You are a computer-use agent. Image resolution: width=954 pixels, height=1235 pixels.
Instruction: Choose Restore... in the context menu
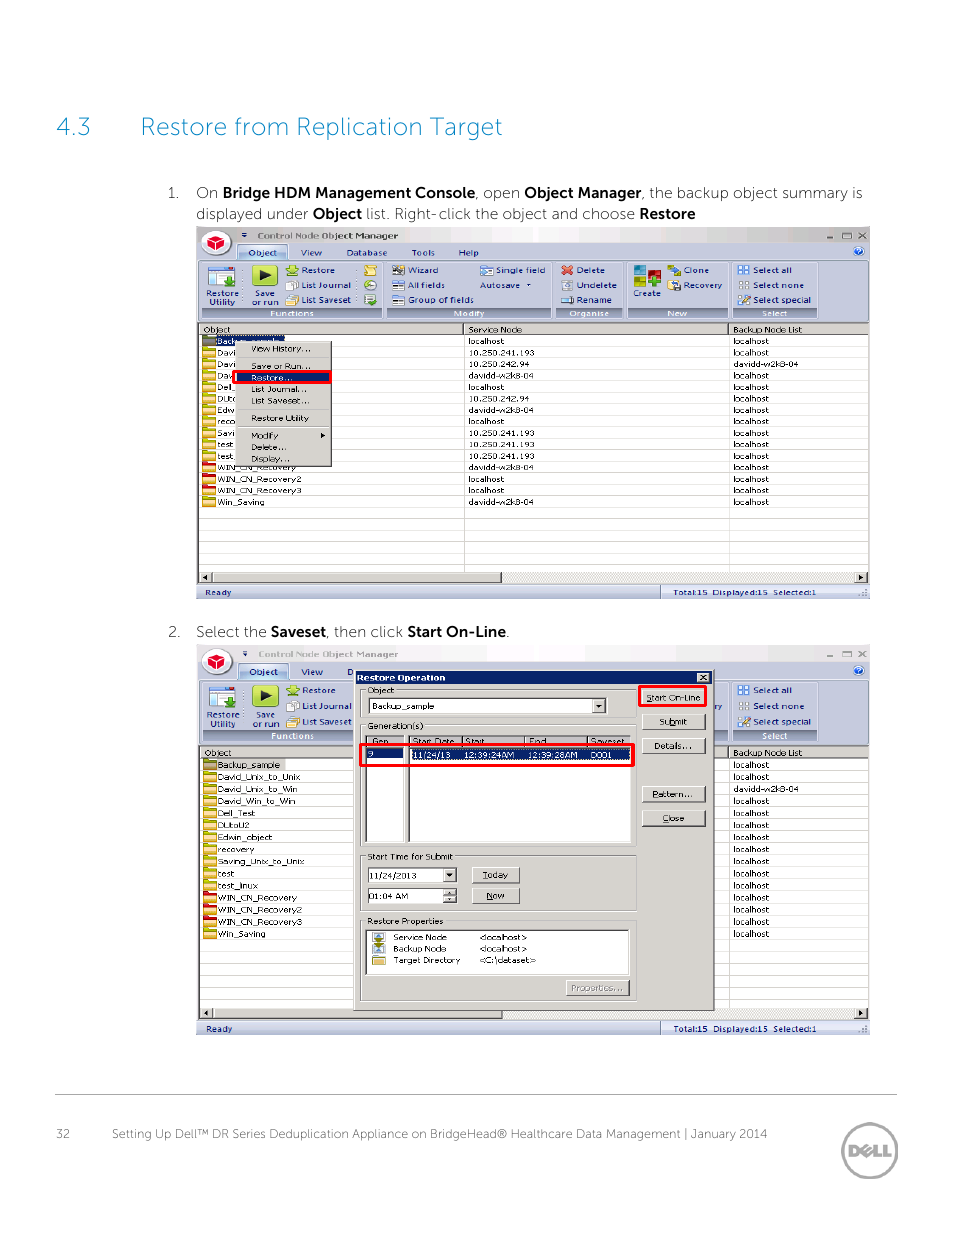282,378
